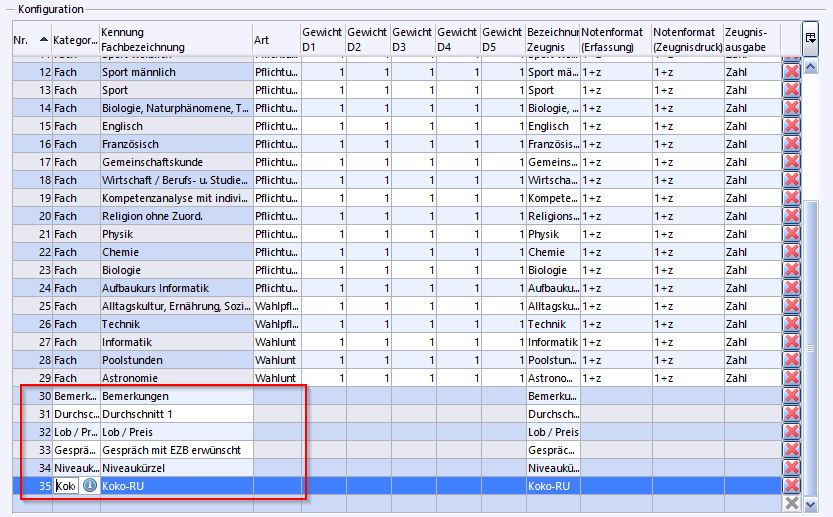Delete the Englisch row with red X
Screen dimensions: 833x517
[791, 126]
